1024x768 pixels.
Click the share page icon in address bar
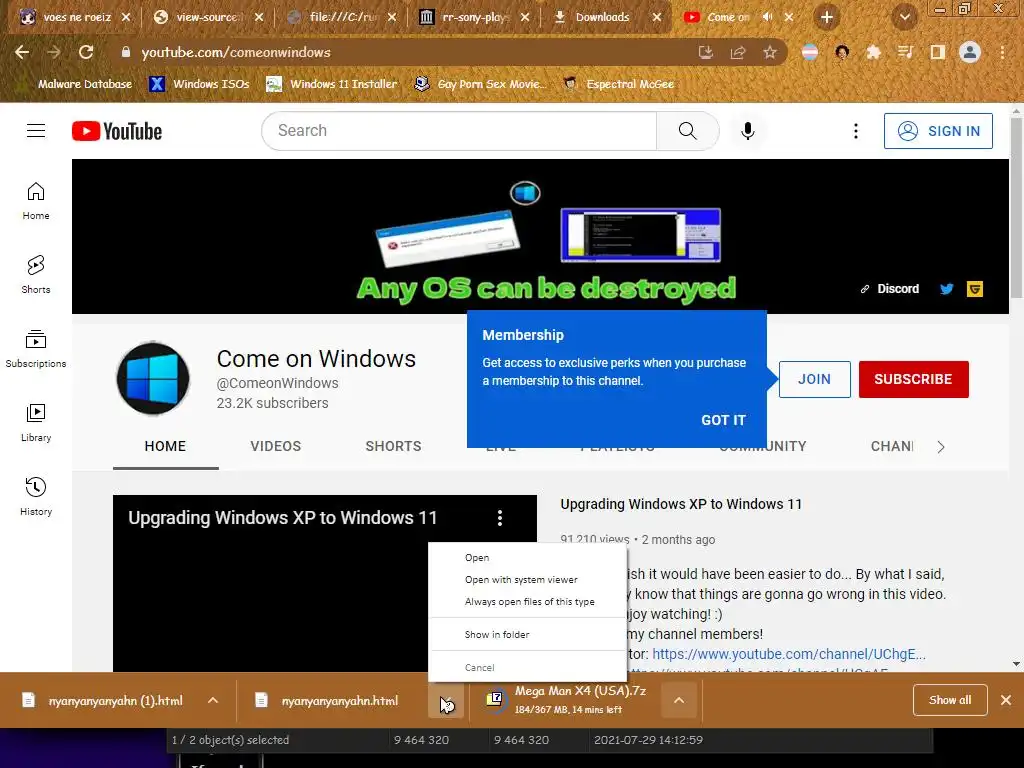[738, 52]
